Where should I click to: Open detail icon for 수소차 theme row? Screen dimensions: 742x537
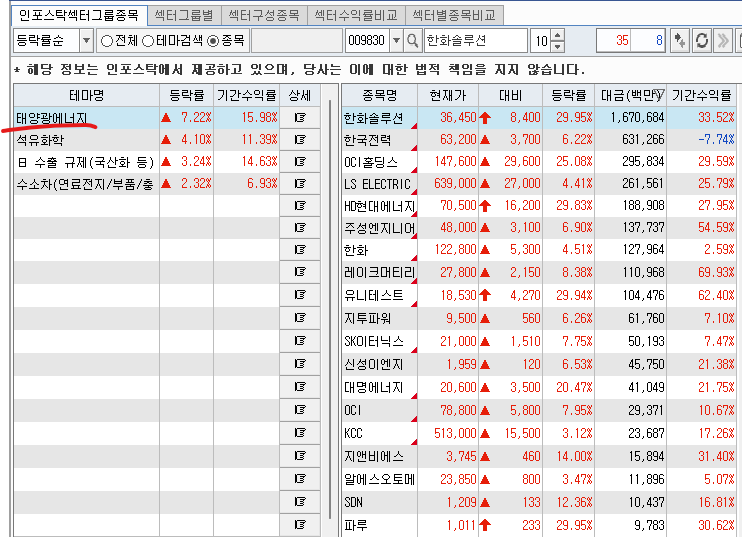pyautogui.click(x=300, y=184)
